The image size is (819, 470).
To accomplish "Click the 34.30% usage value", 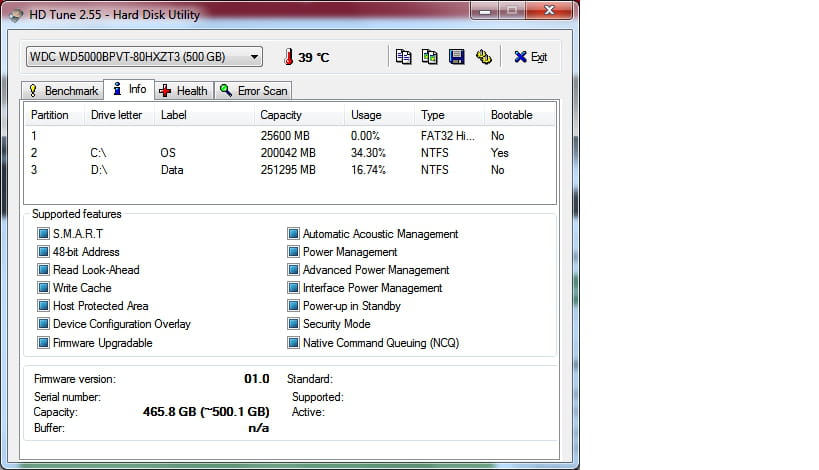I will tap(368, 152).
